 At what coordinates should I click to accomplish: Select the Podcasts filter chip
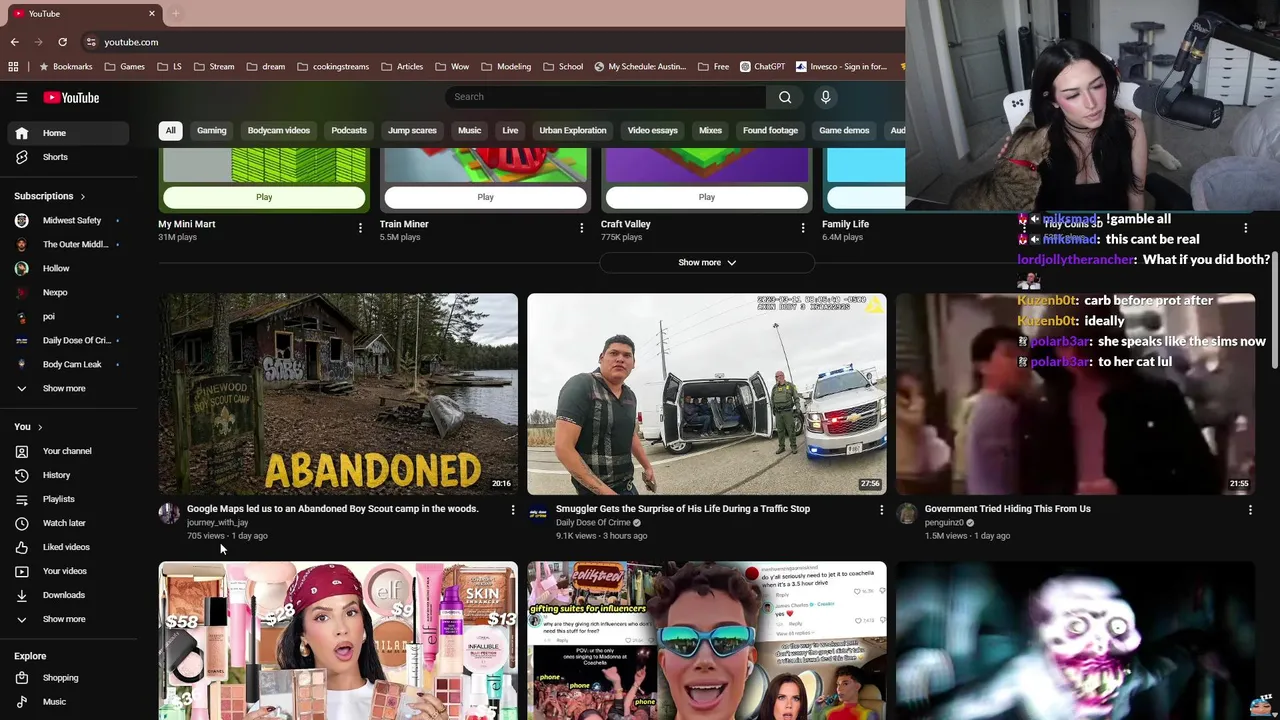349,130
